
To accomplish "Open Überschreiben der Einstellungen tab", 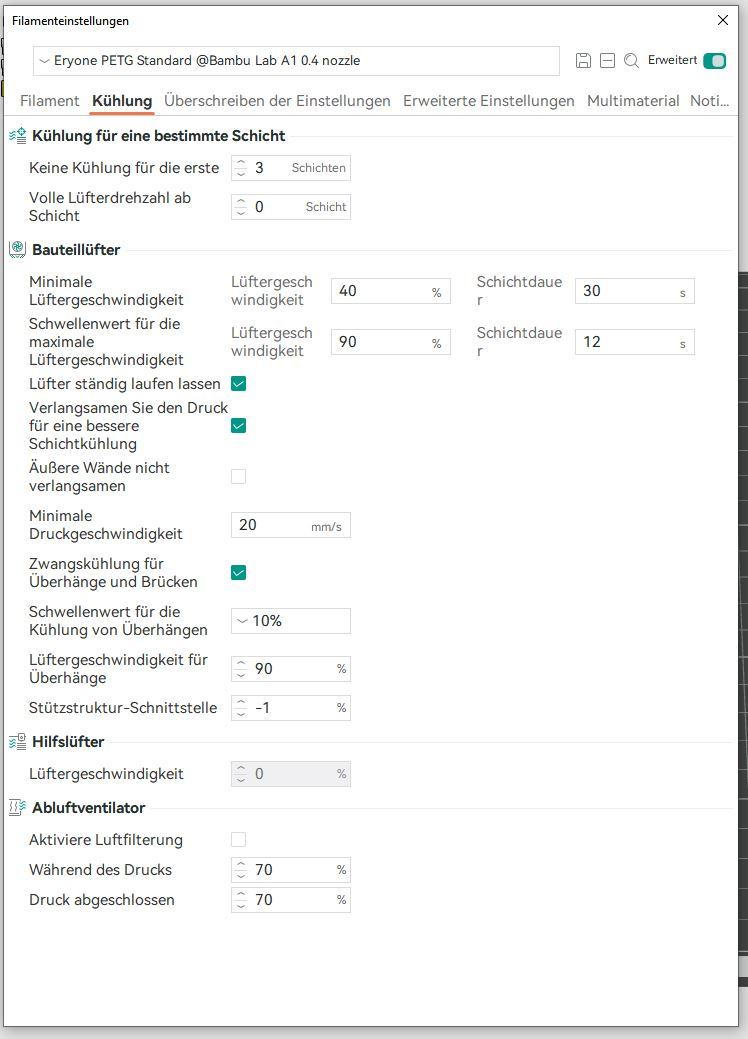I will (277, 101).
